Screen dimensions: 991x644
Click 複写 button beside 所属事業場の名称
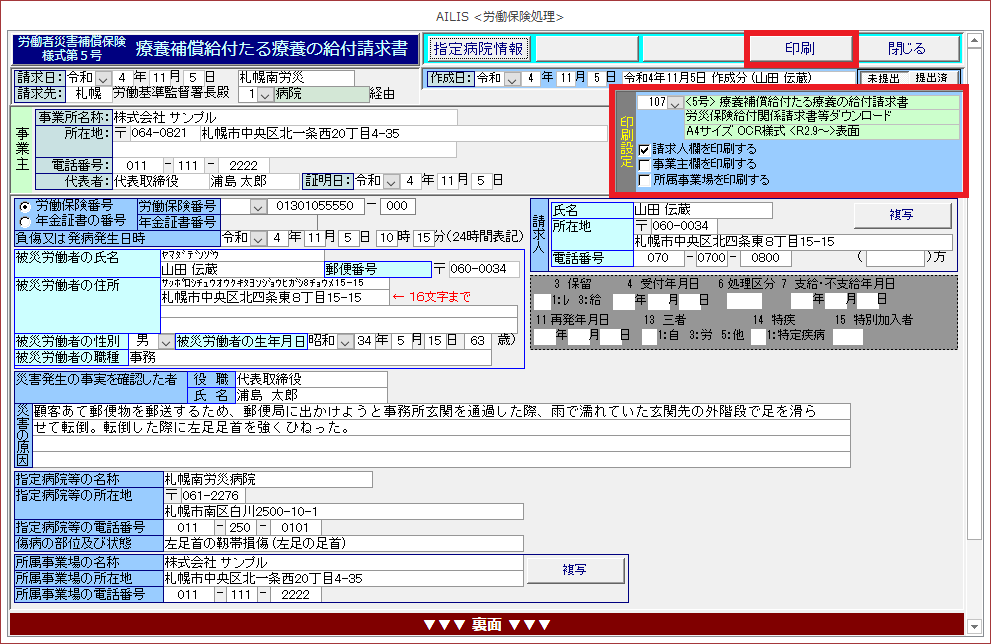pos(574,569)
